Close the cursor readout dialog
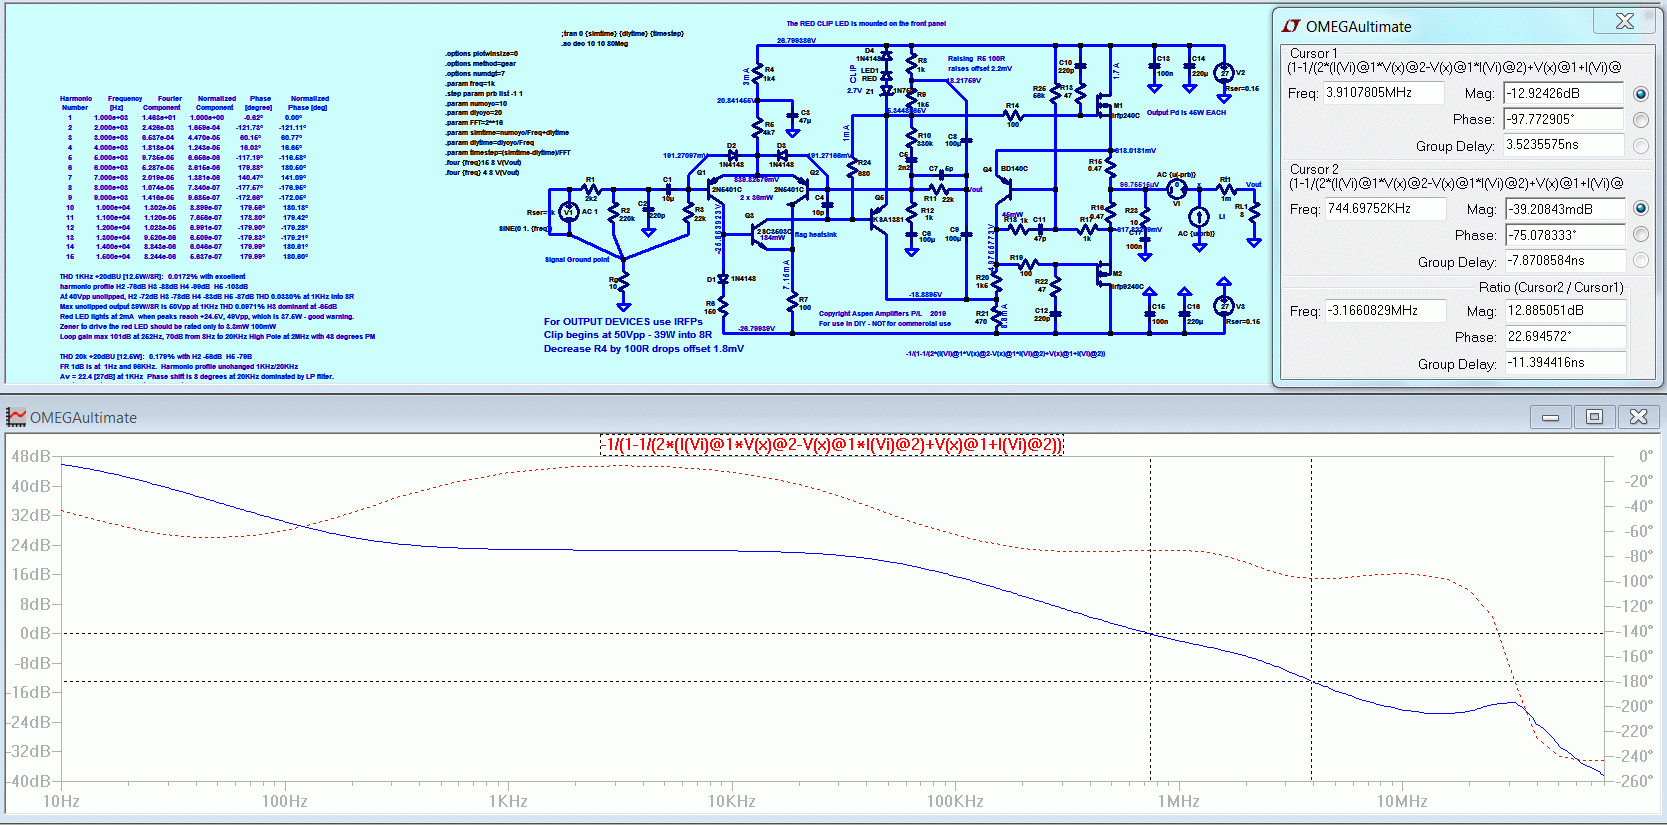This screenshot has width=1667, height=825. (x=1626, y=21)
